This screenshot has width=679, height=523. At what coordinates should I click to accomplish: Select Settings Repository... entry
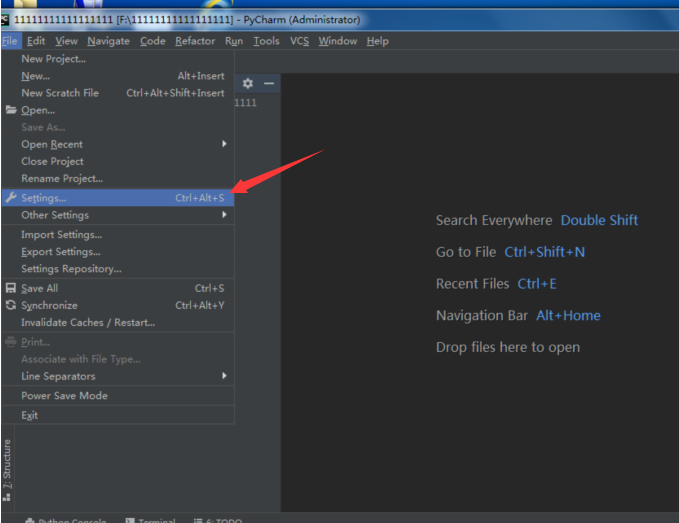point(118,268)
